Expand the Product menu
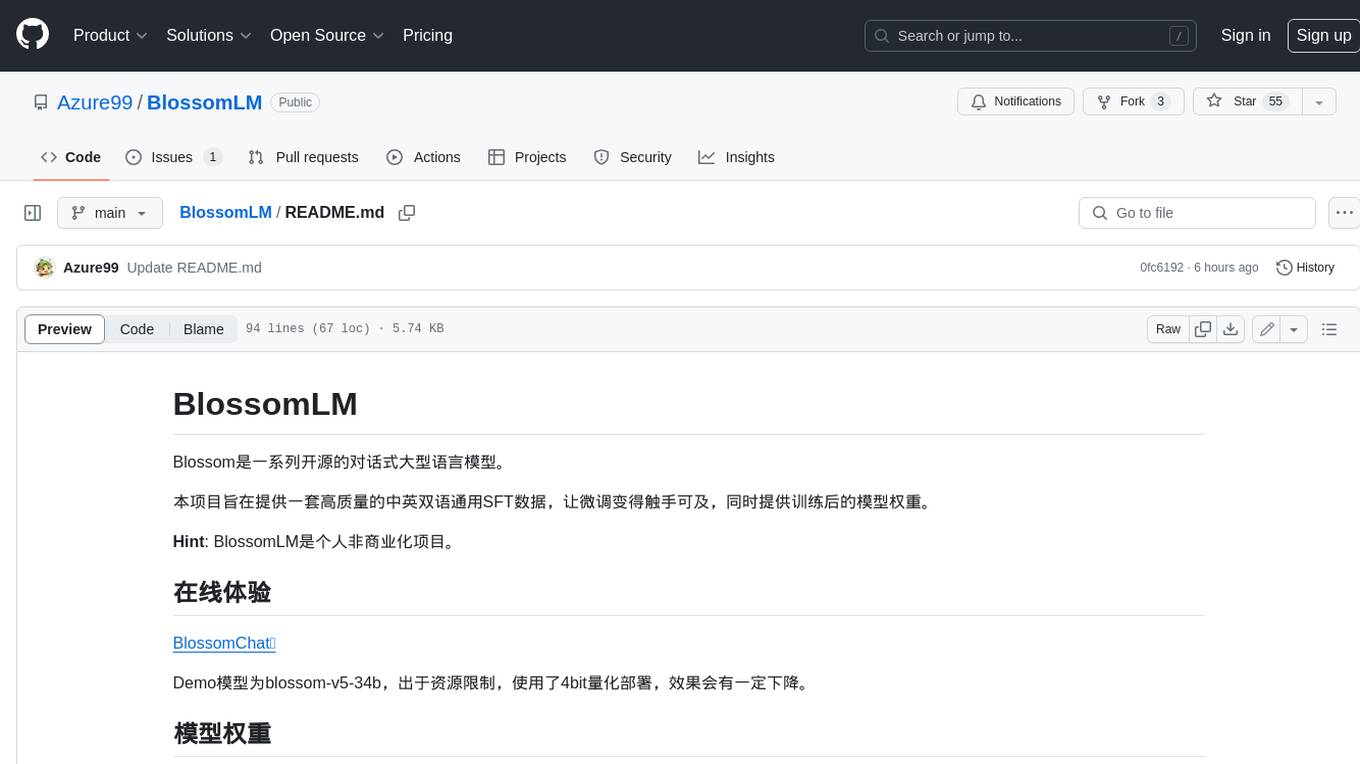 (110, 35)
